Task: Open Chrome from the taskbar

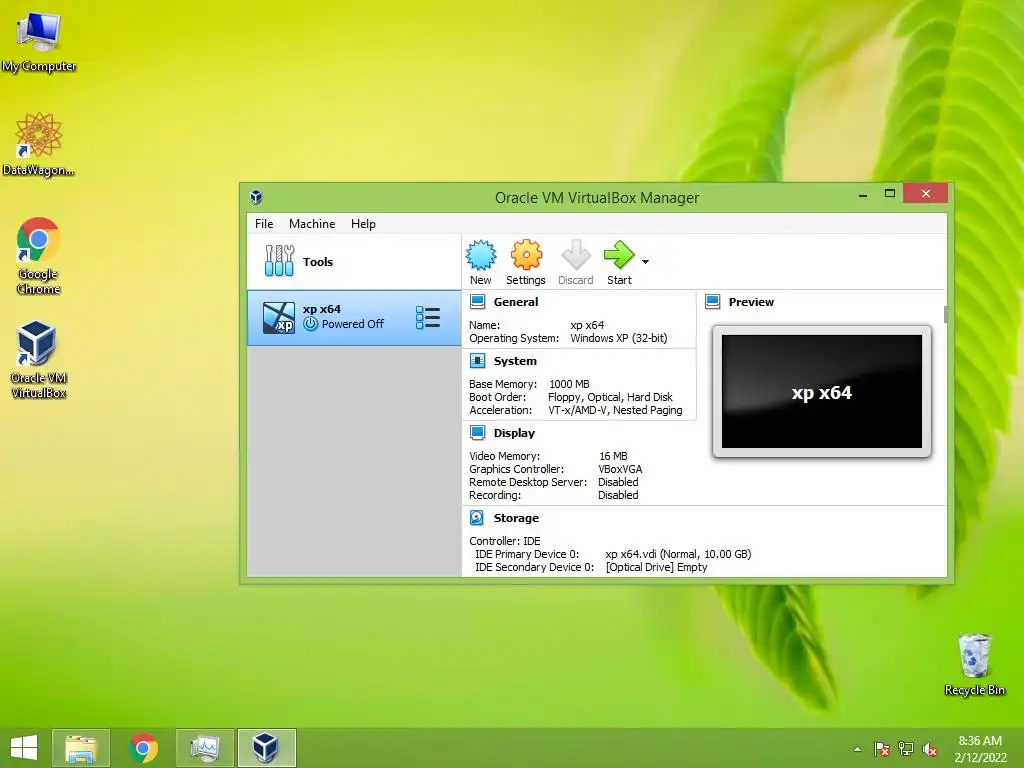Action: click(143, 748)
